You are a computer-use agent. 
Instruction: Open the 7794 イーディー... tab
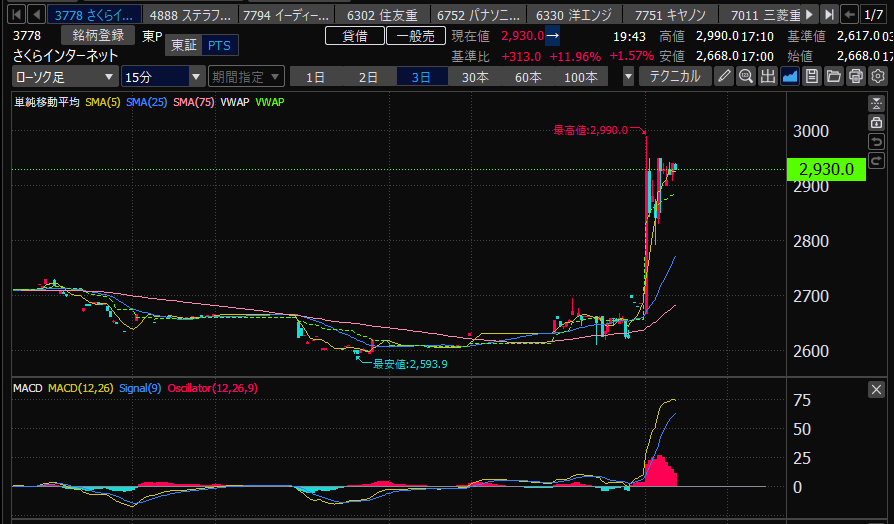click(286, 14)
